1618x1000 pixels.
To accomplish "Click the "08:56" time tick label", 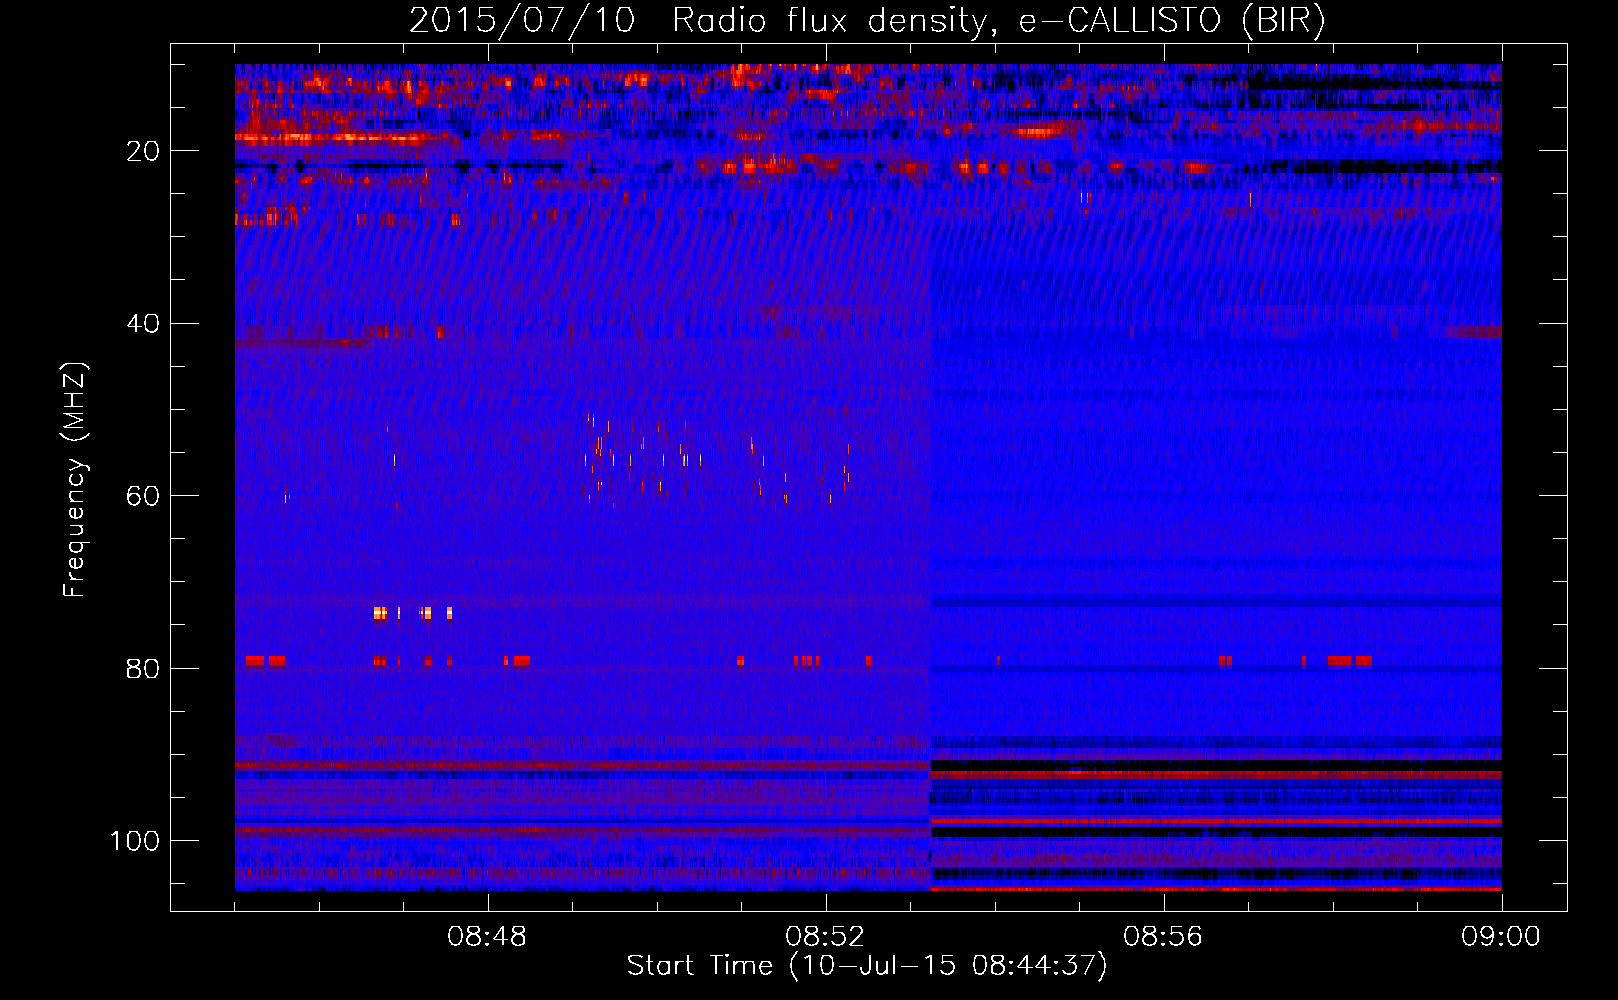I will [x=1163, y=937].
